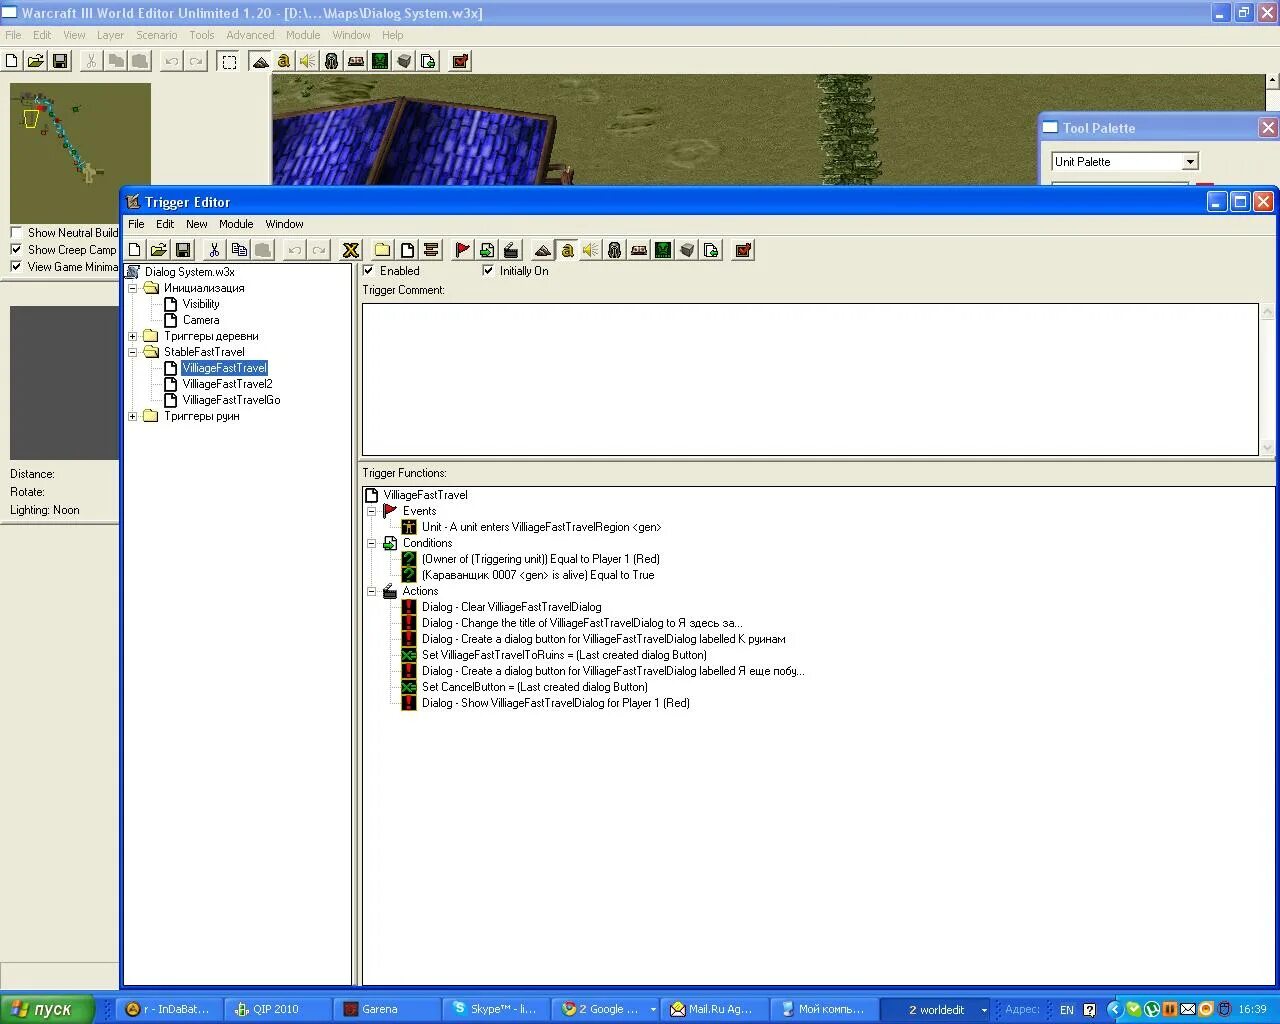Image resolution: width=1280 pixels, height=1024 pixels.
Task: Select Visibility trigger in tree
Action: [x=200, y=304]
